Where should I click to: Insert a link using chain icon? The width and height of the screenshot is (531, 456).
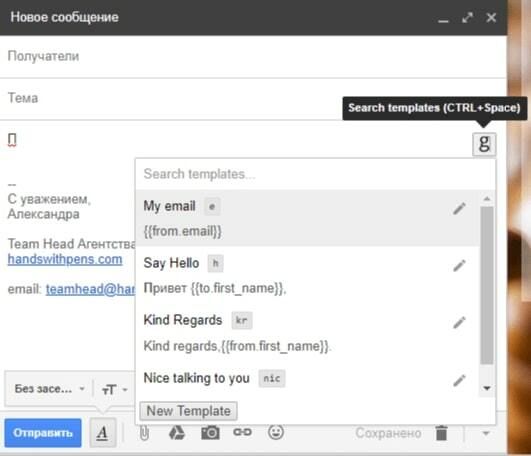coord(242,432)
